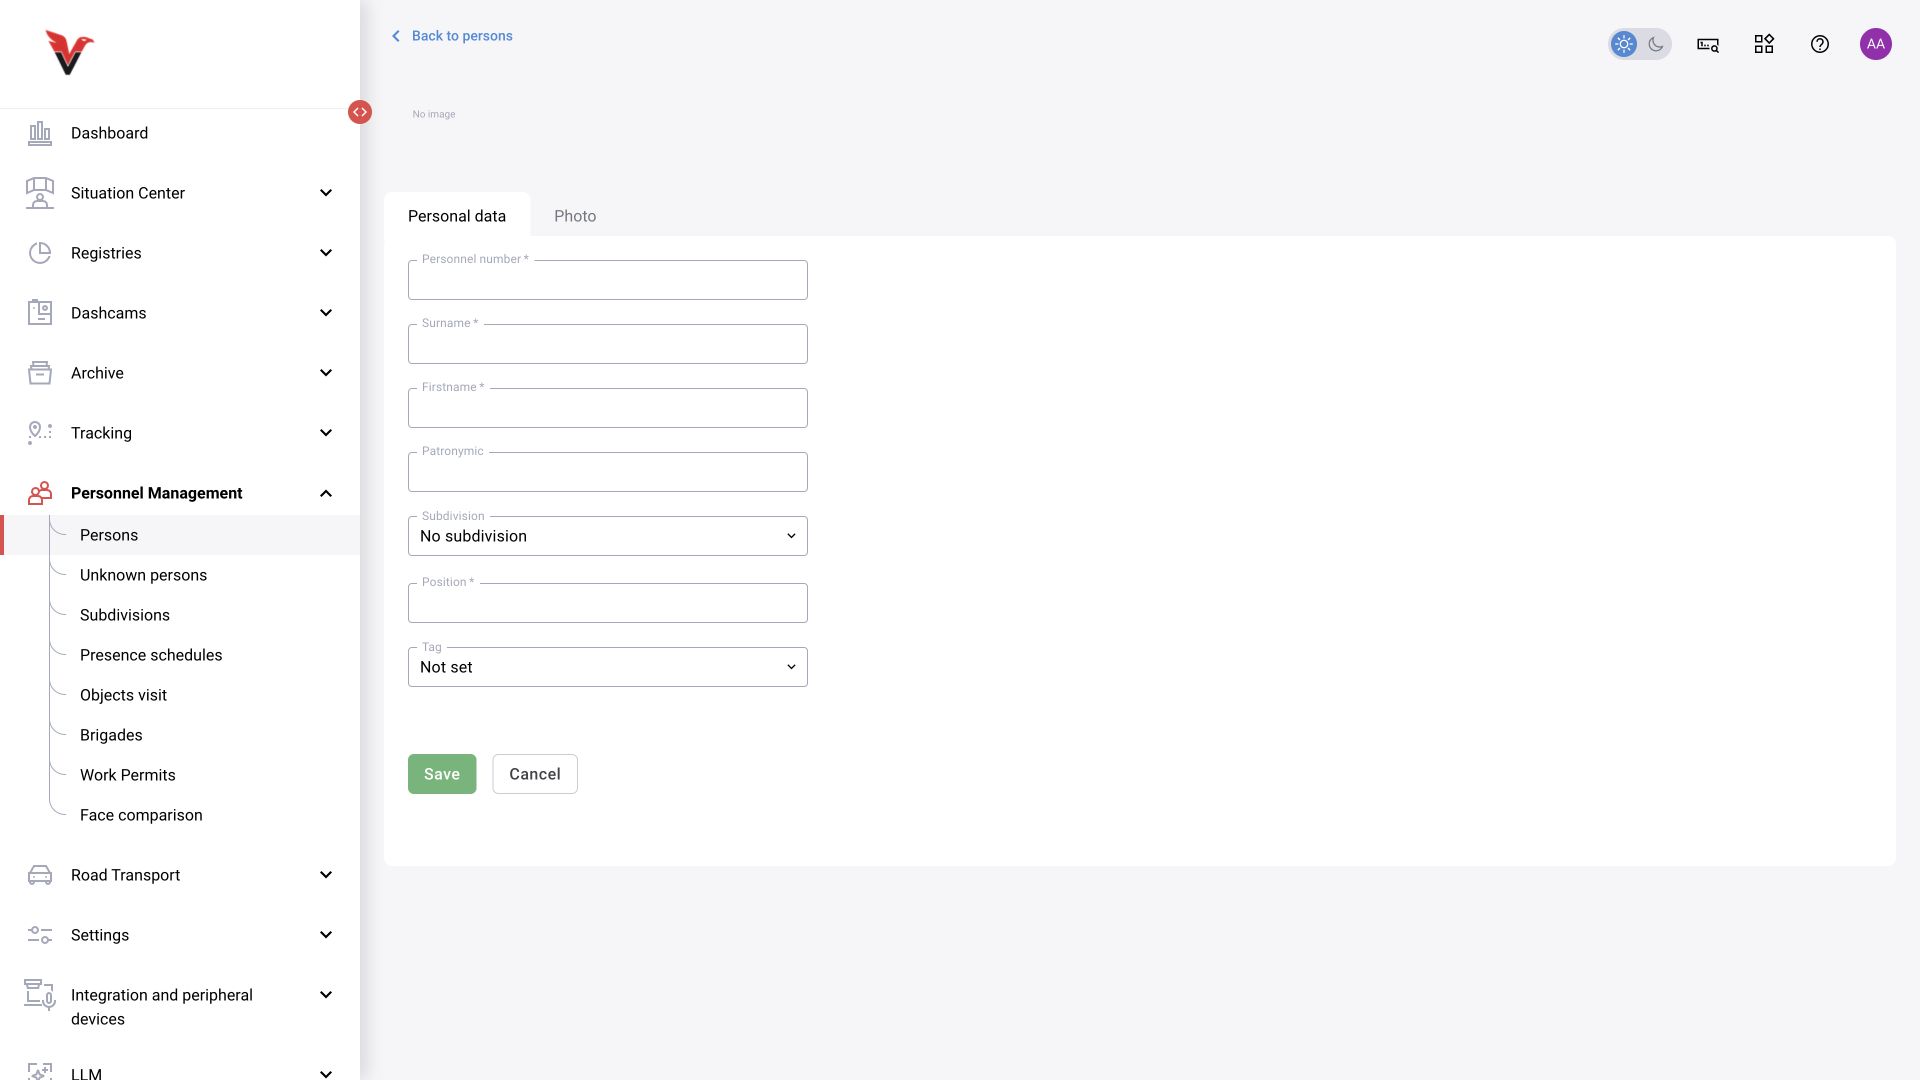Go Back to persons link

click(x=452, y=36)
